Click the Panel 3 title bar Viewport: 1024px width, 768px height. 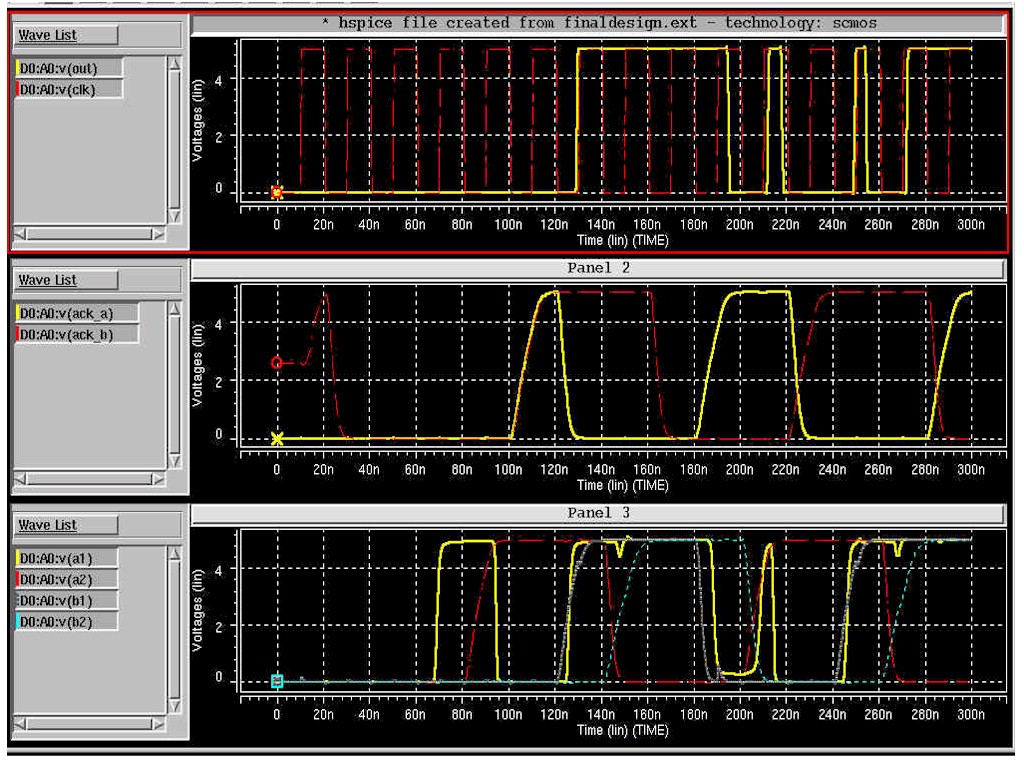(x=598, y=513)
